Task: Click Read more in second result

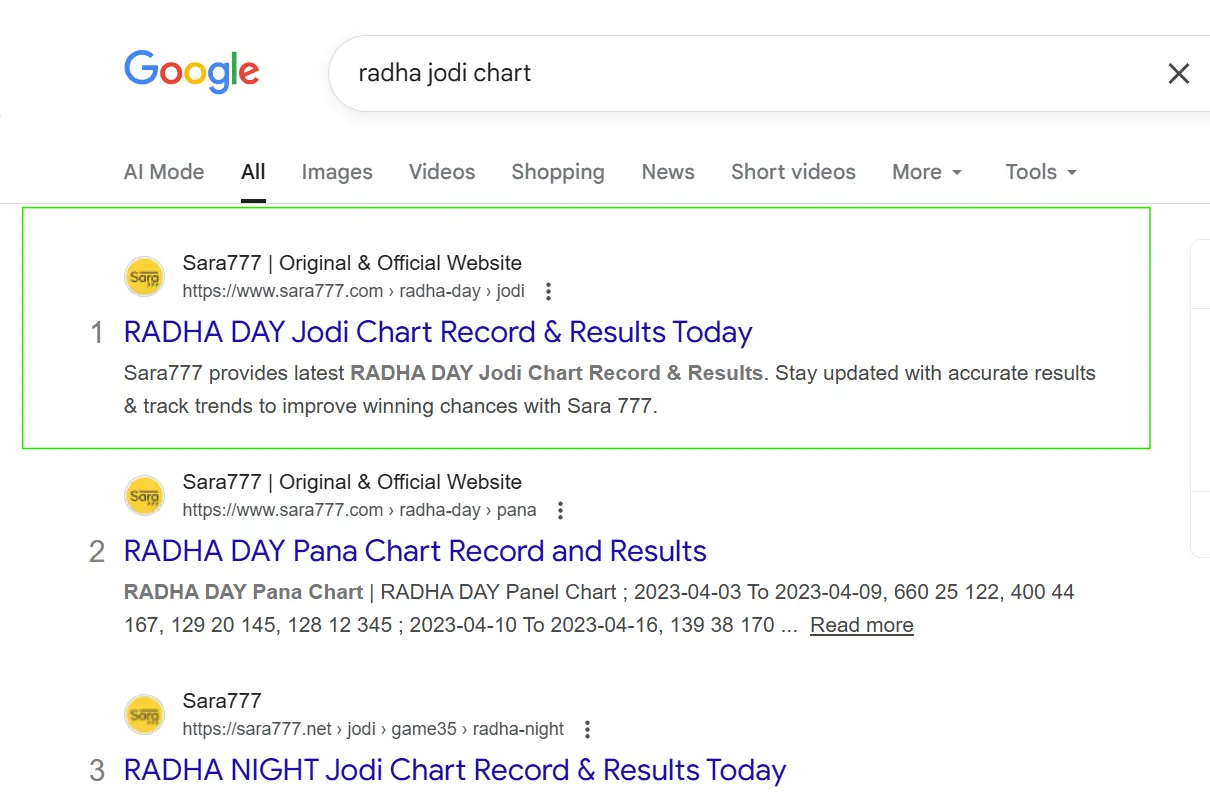Action: pos(861,625)
